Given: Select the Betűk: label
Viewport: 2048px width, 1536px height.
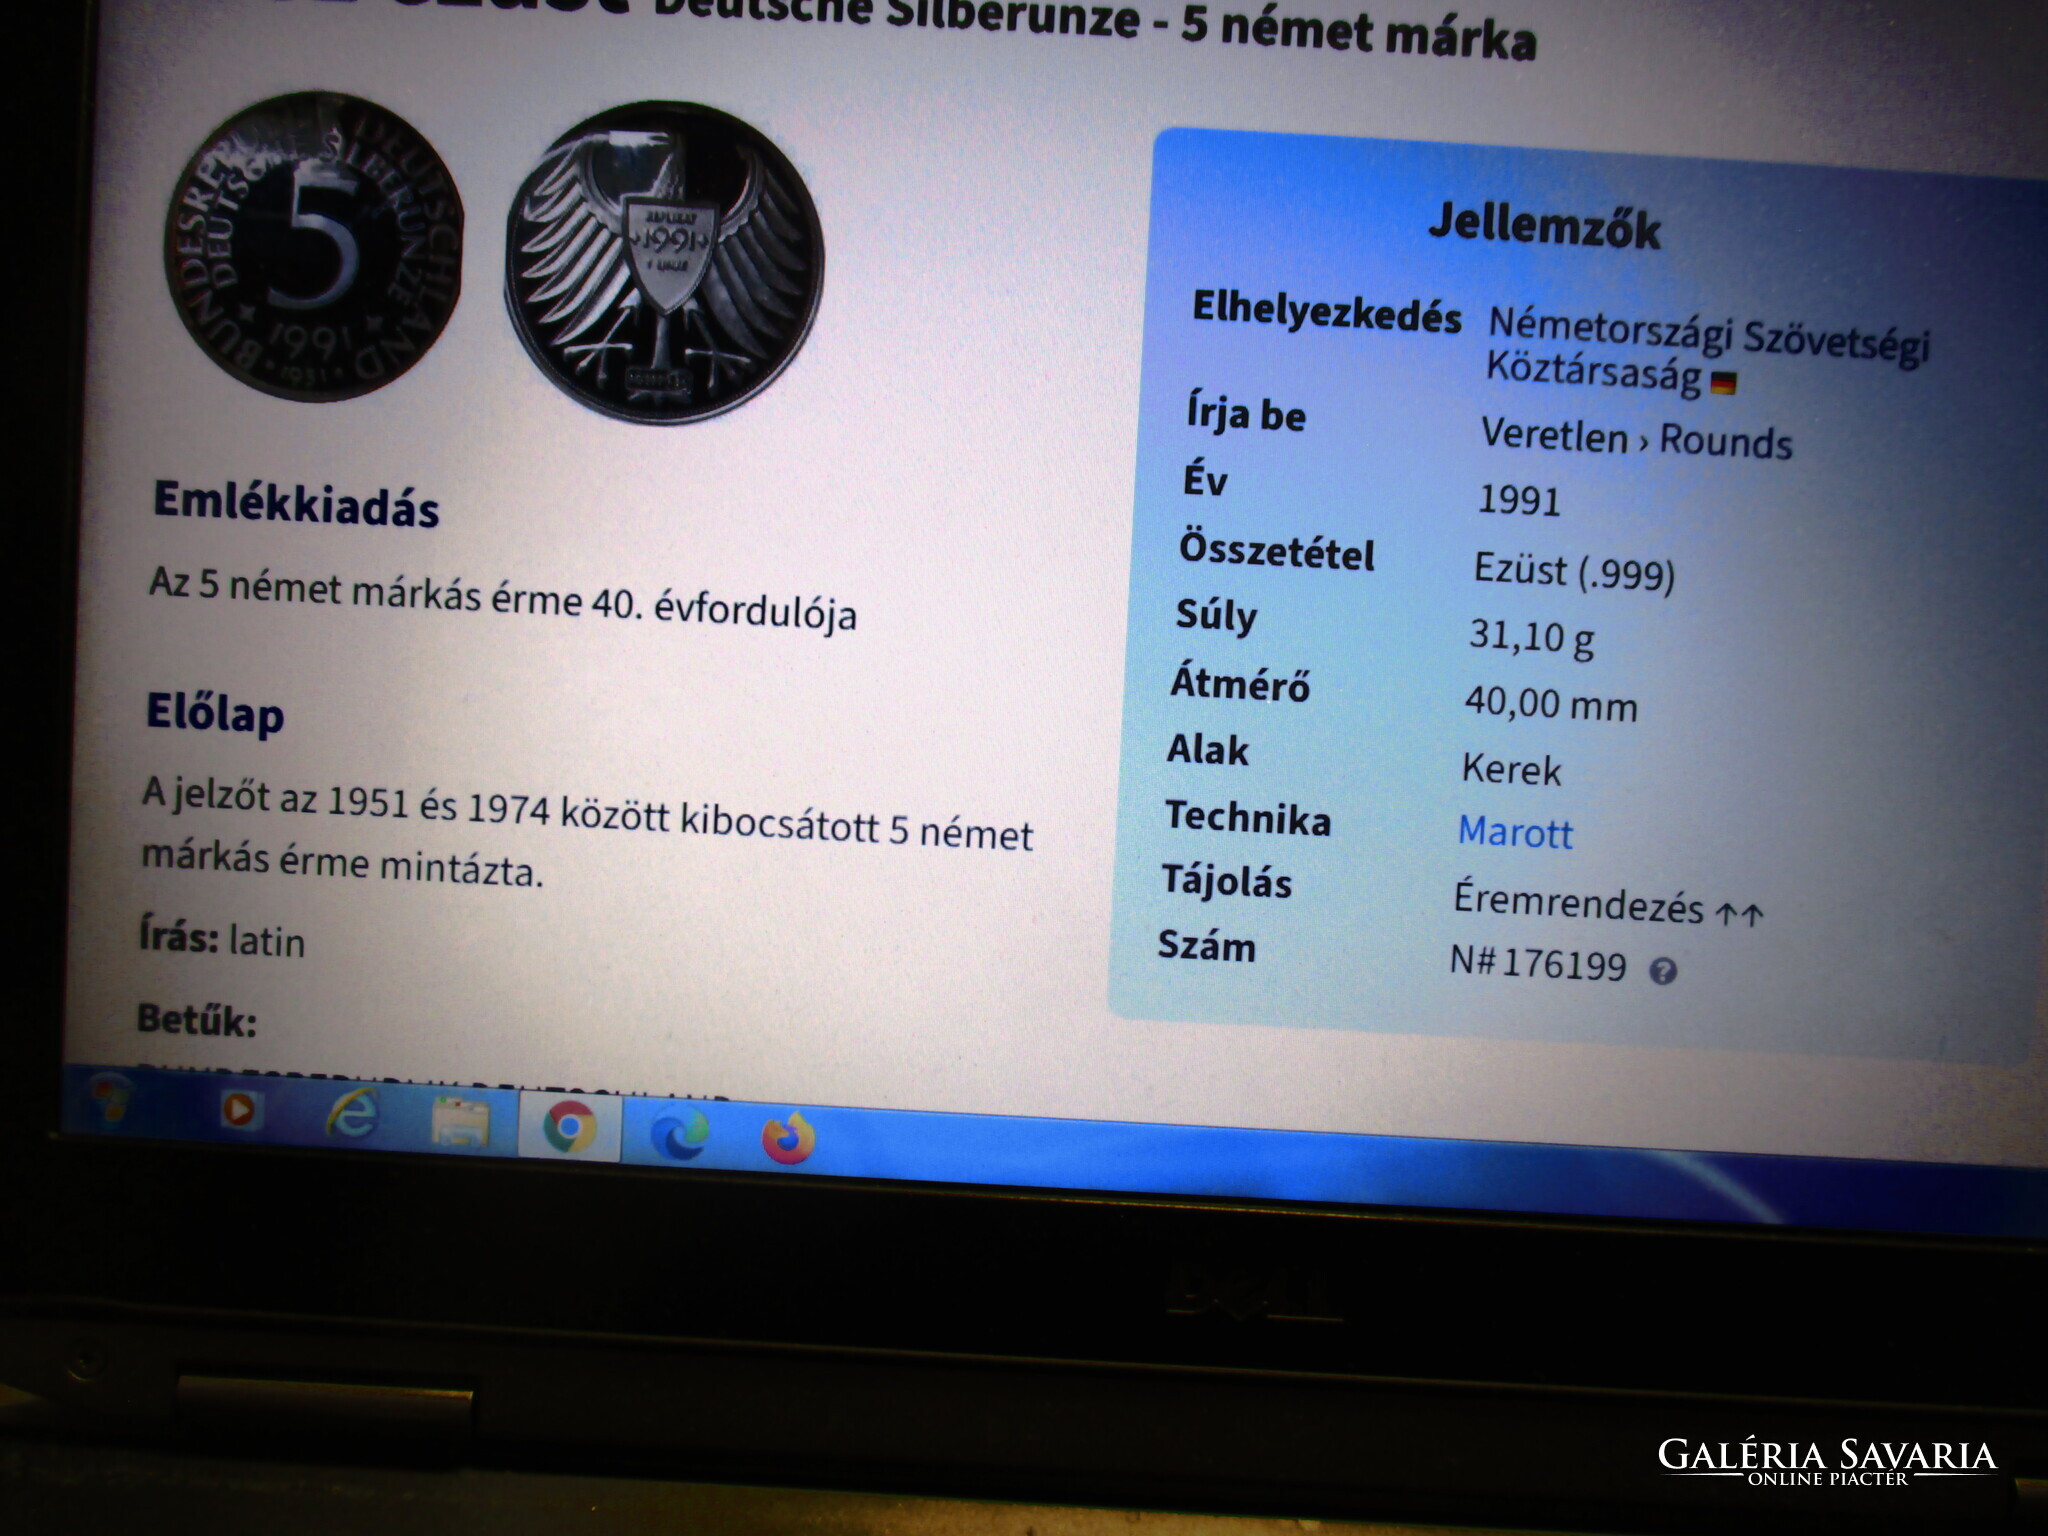Looking at the screenshot, I should (x=197, y=1020).
